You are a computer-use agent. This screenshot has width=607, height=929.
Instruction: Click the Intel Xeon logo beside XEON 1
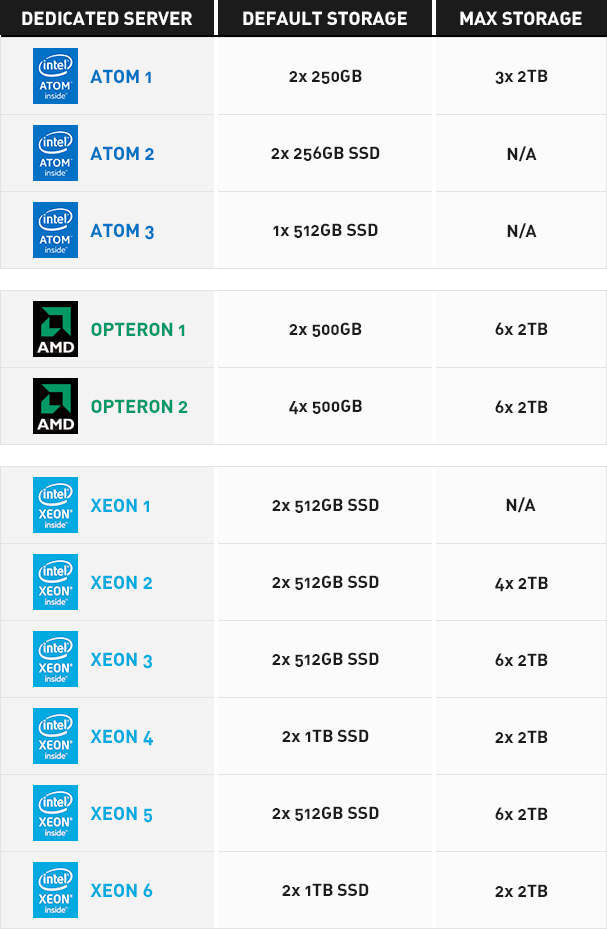(55, 505)
